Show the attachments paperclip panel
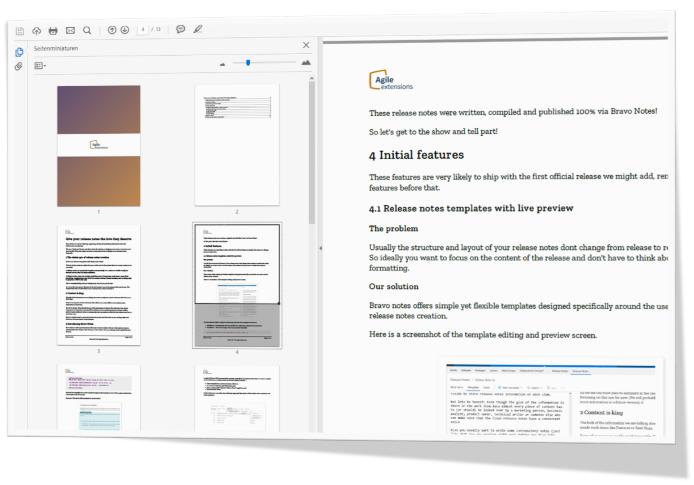This screenshot has height=485, width=694. (19, 67)
